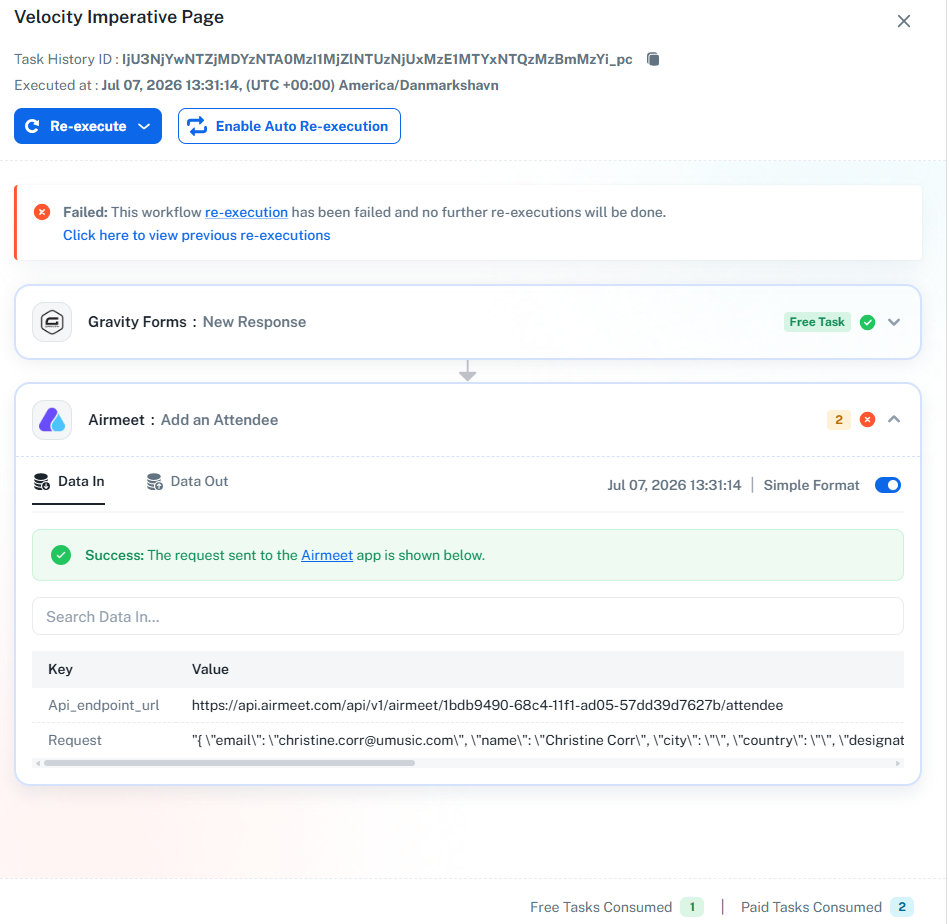Click the Airmeet app logo icon
The width and height of the screenshot is (949, 924).
click(52, 420)
